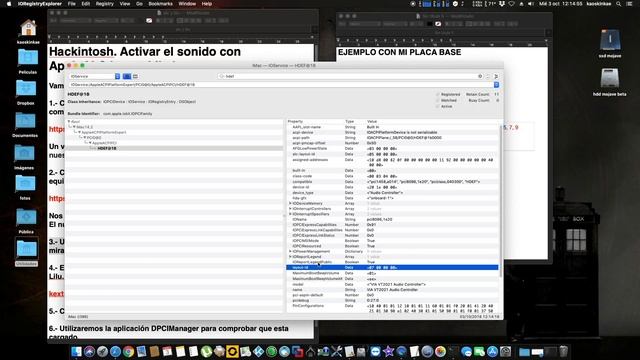This screenshot has height=360, width=640.
Task: Open Kodi icon in the dock
Action: (258, 351)
